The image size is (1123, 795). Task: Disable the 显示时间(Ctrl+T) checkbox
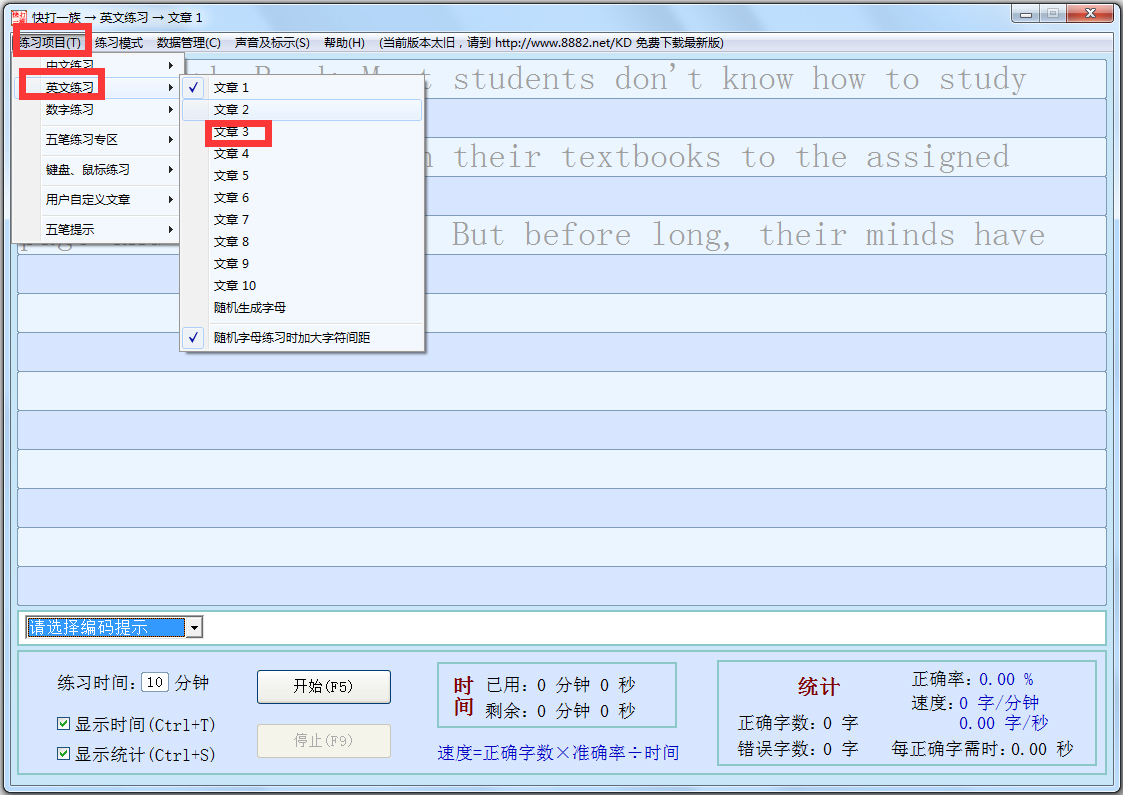(x=63, y=723)
